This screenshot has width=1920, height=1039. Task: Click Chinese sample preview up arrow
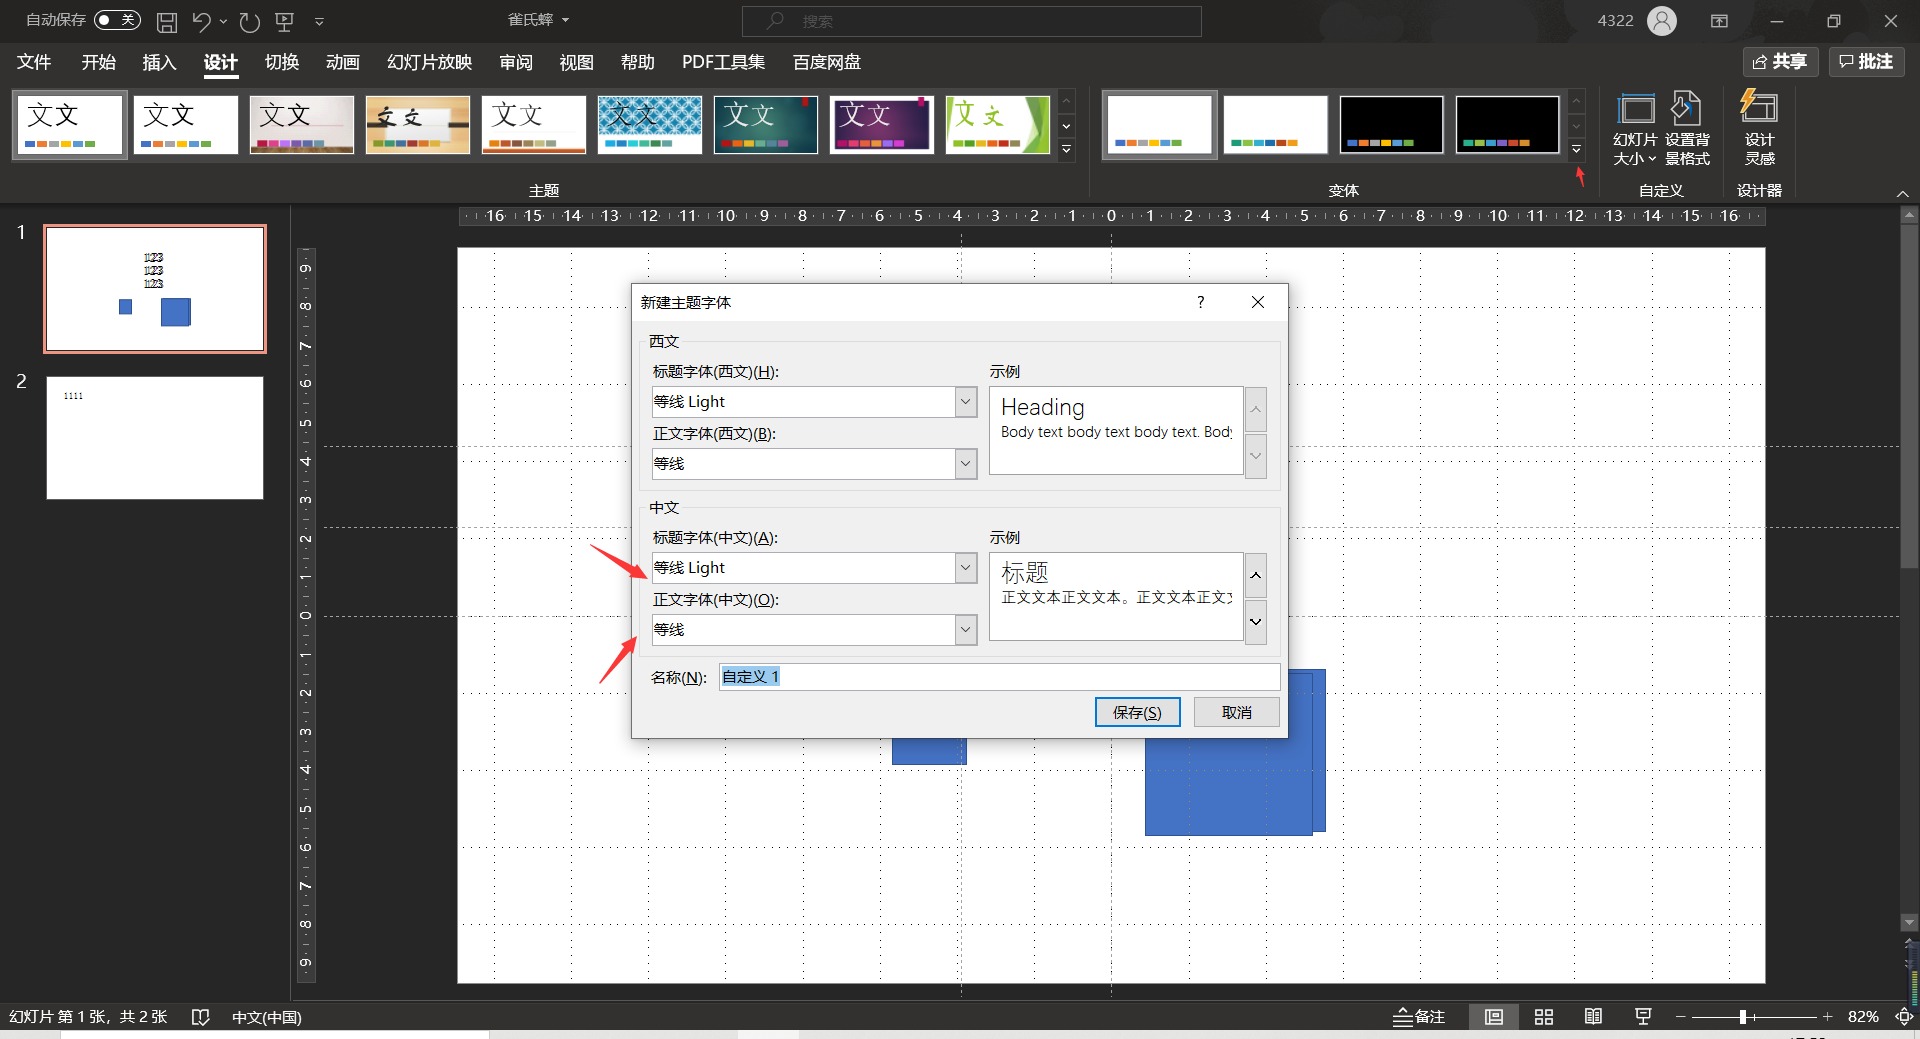pos(1256,576)
